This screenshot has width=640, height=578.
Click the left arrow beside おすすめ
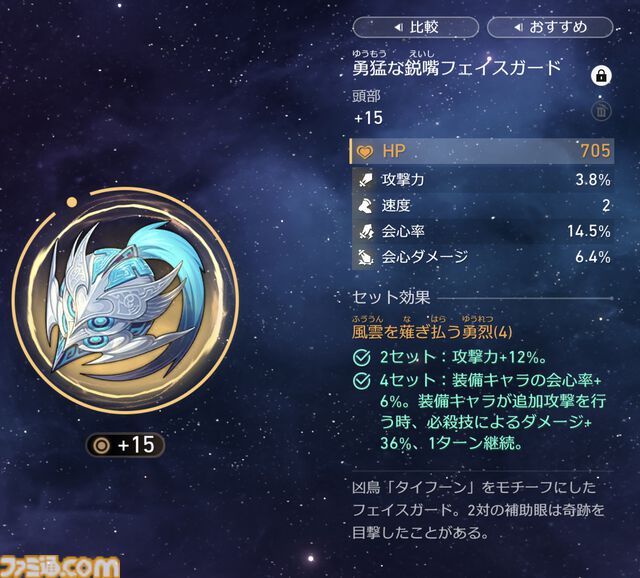(518, 27)
